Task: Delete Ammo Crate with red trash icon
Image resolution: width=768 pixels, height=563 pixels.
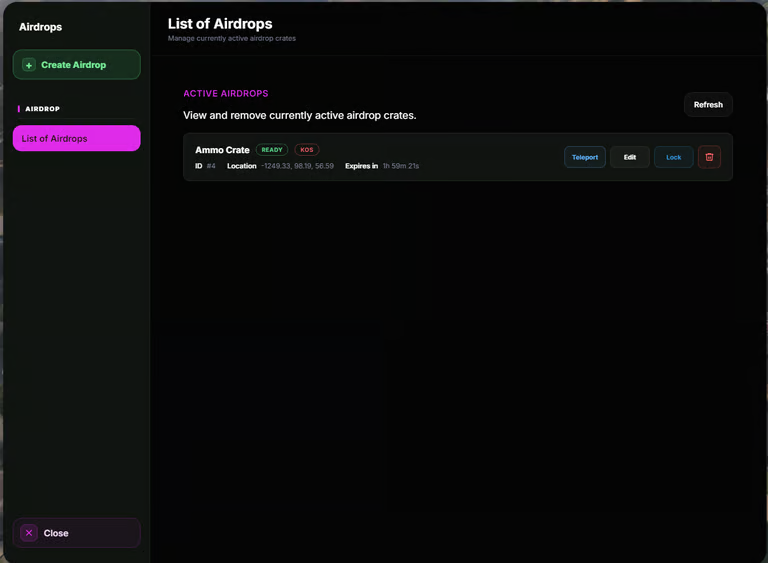Action: [x=709, y=157]
